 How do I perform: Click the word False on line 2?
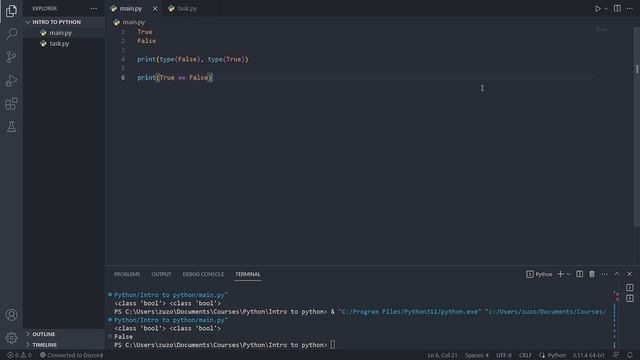[147, 41]
